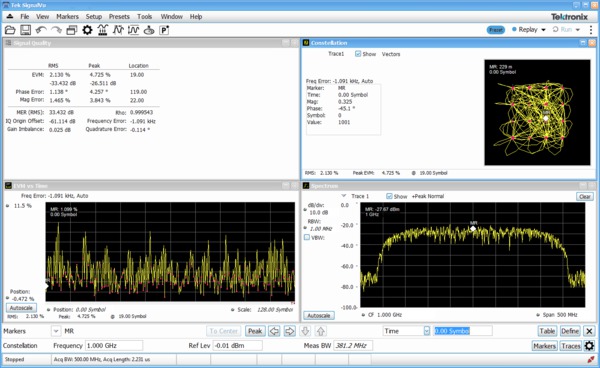The height and width of the screenshot is (368, 600).
Task: Open the Window menu
Action: point(171,16)
